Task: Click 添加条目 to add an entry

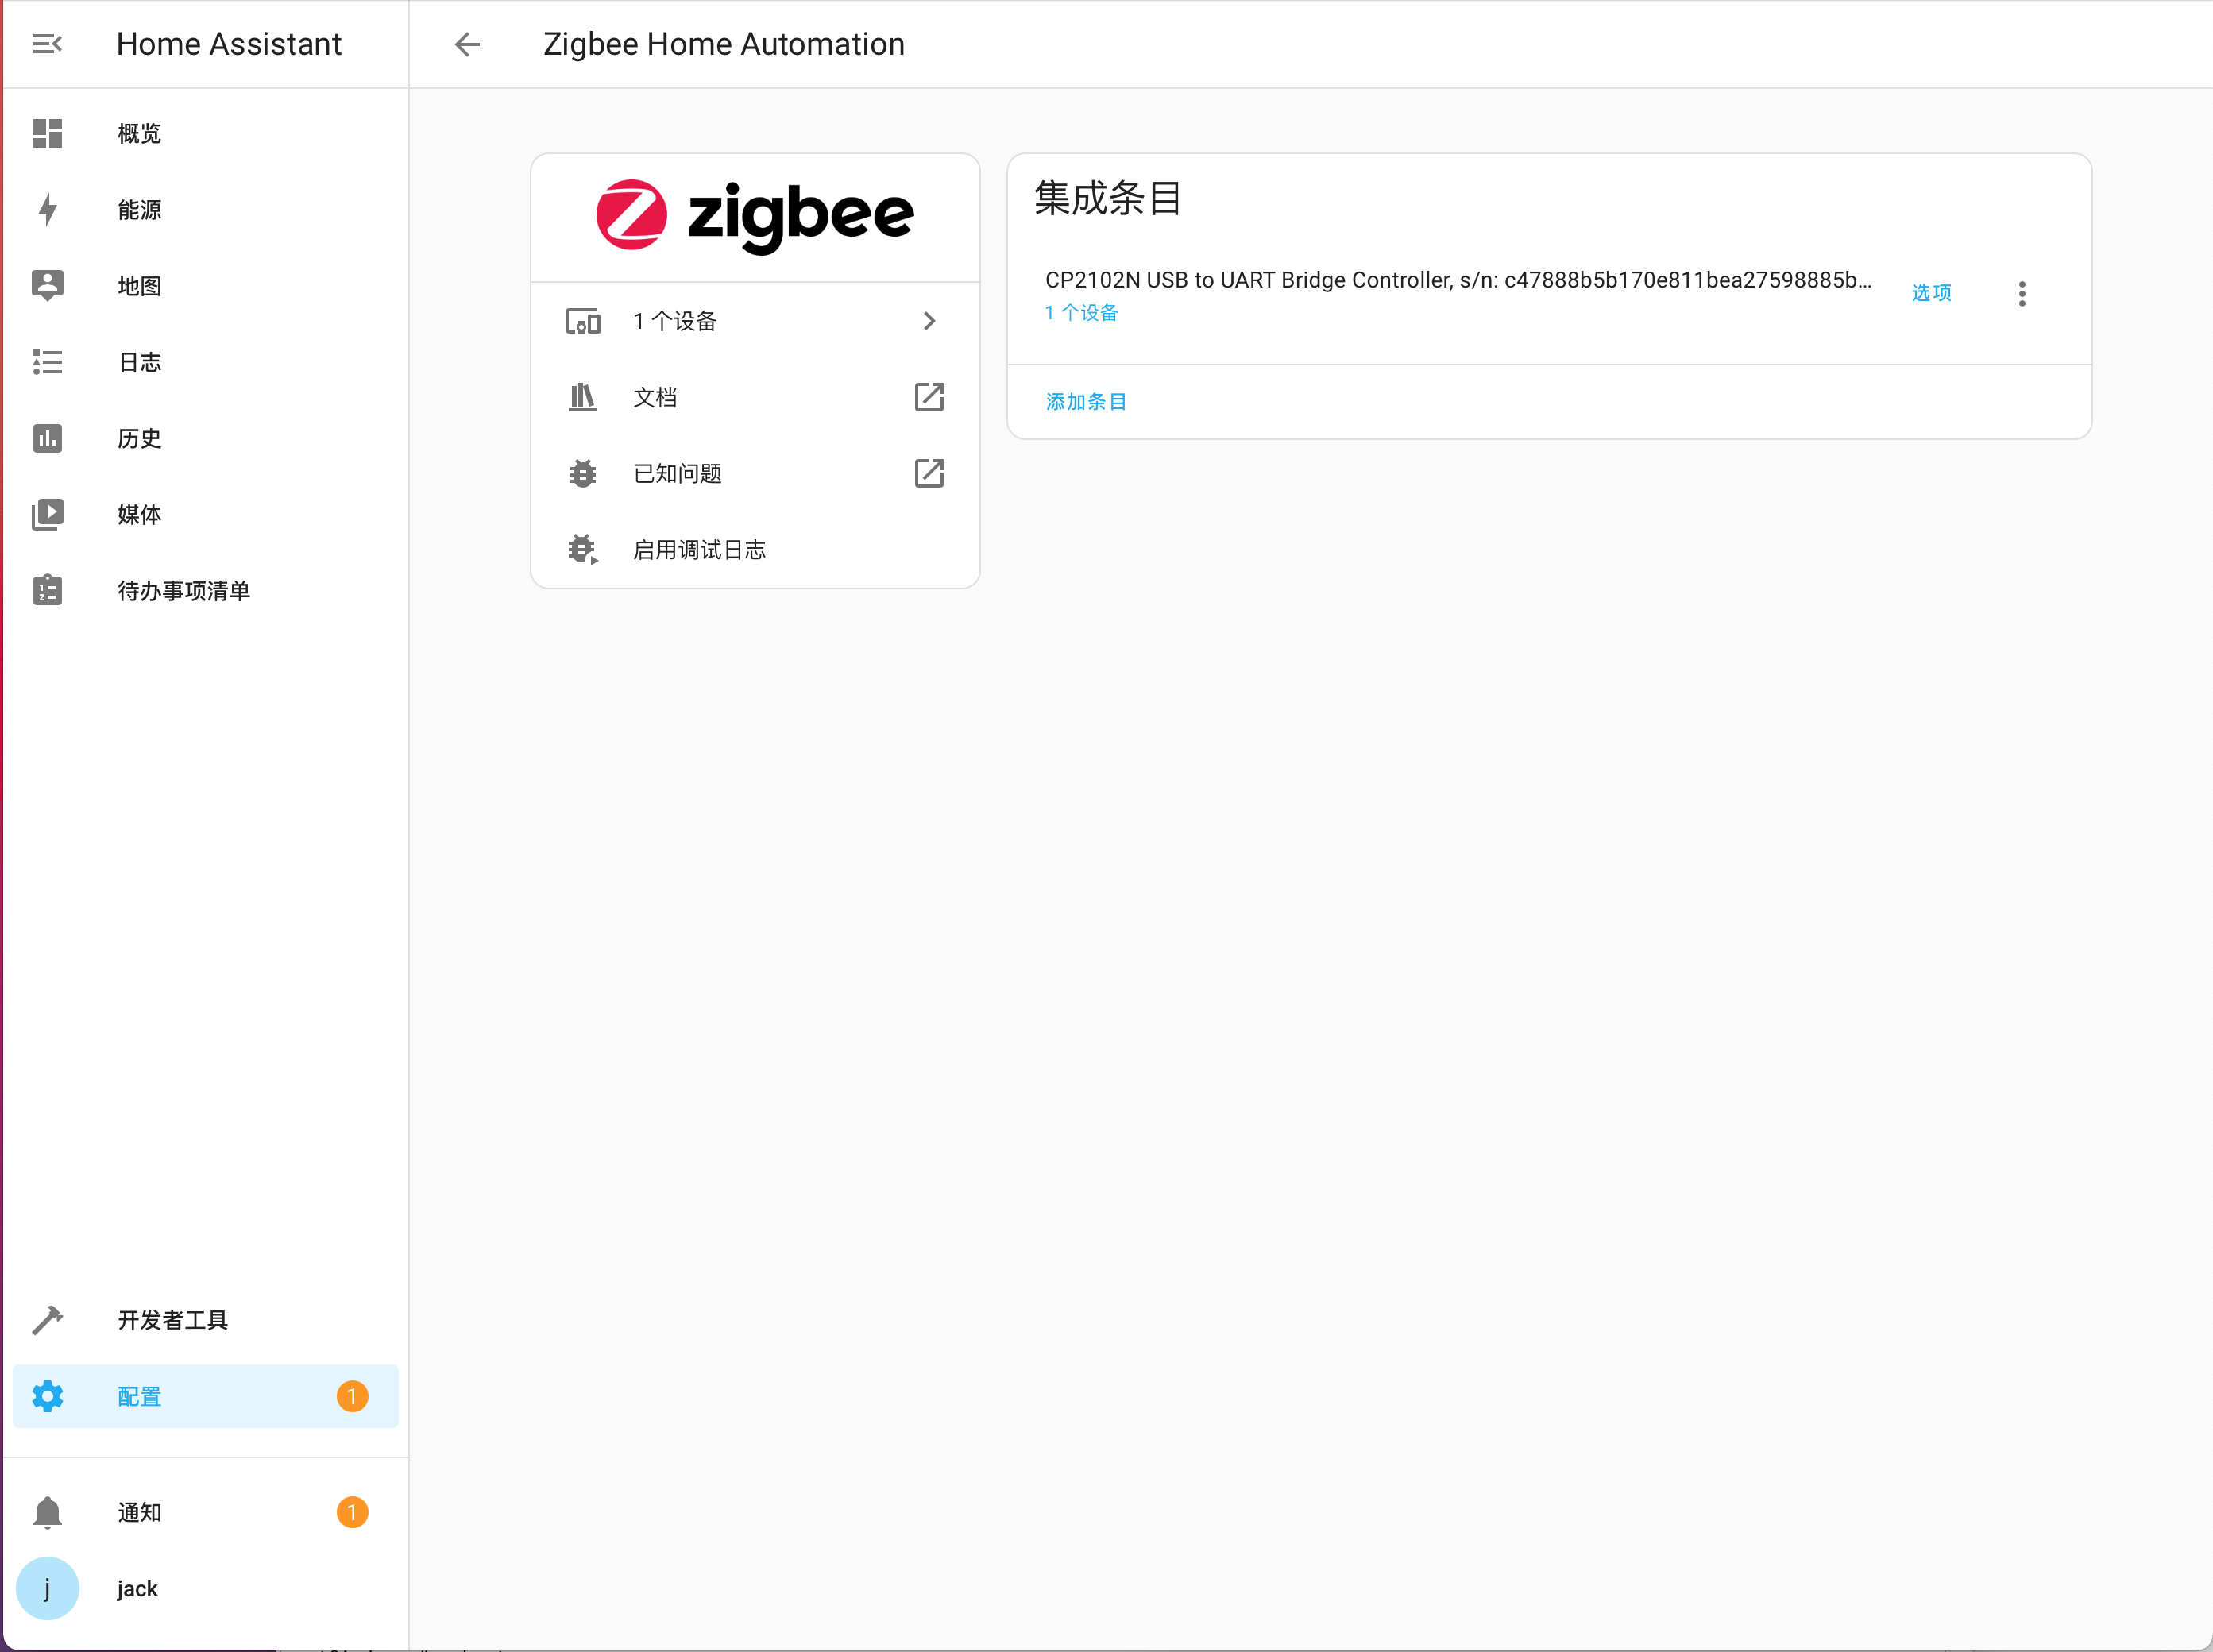Action: [1085, 401]
